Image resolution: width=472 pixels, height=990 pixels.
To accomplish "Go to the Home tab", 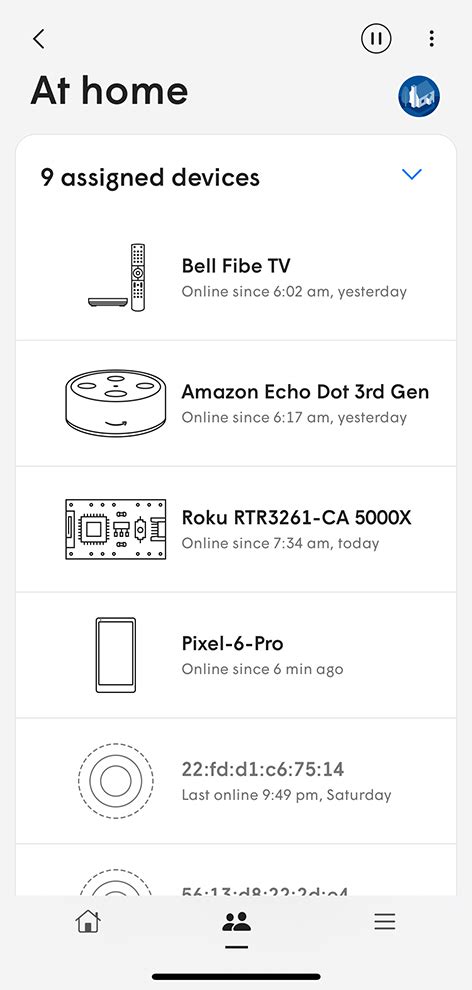I will tap(88, 921).
